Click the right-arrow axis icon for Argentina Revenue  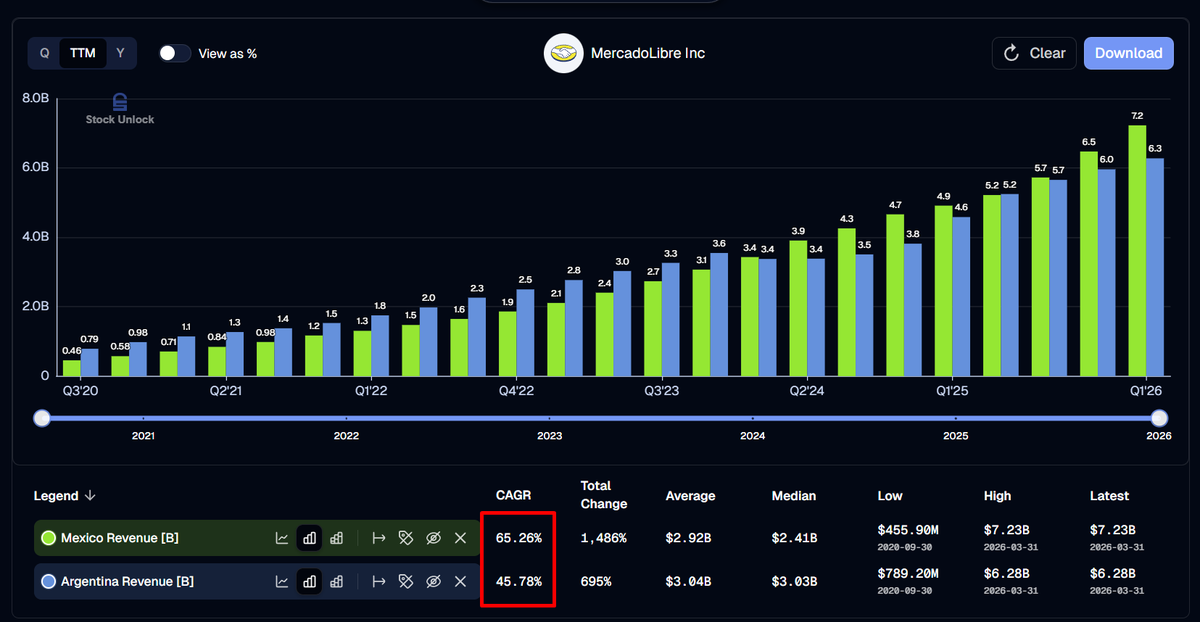coord(379,581)
